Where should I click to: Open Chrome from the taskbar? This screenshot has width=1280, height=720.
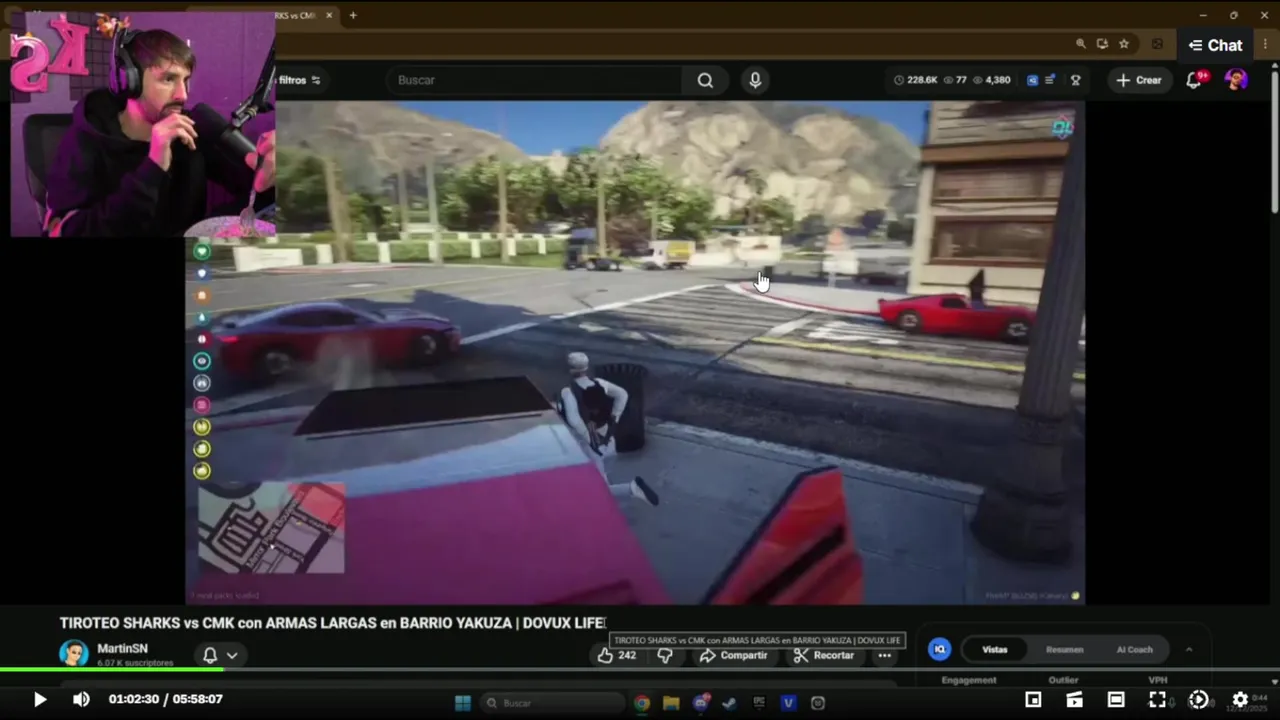tap(641, 703)
